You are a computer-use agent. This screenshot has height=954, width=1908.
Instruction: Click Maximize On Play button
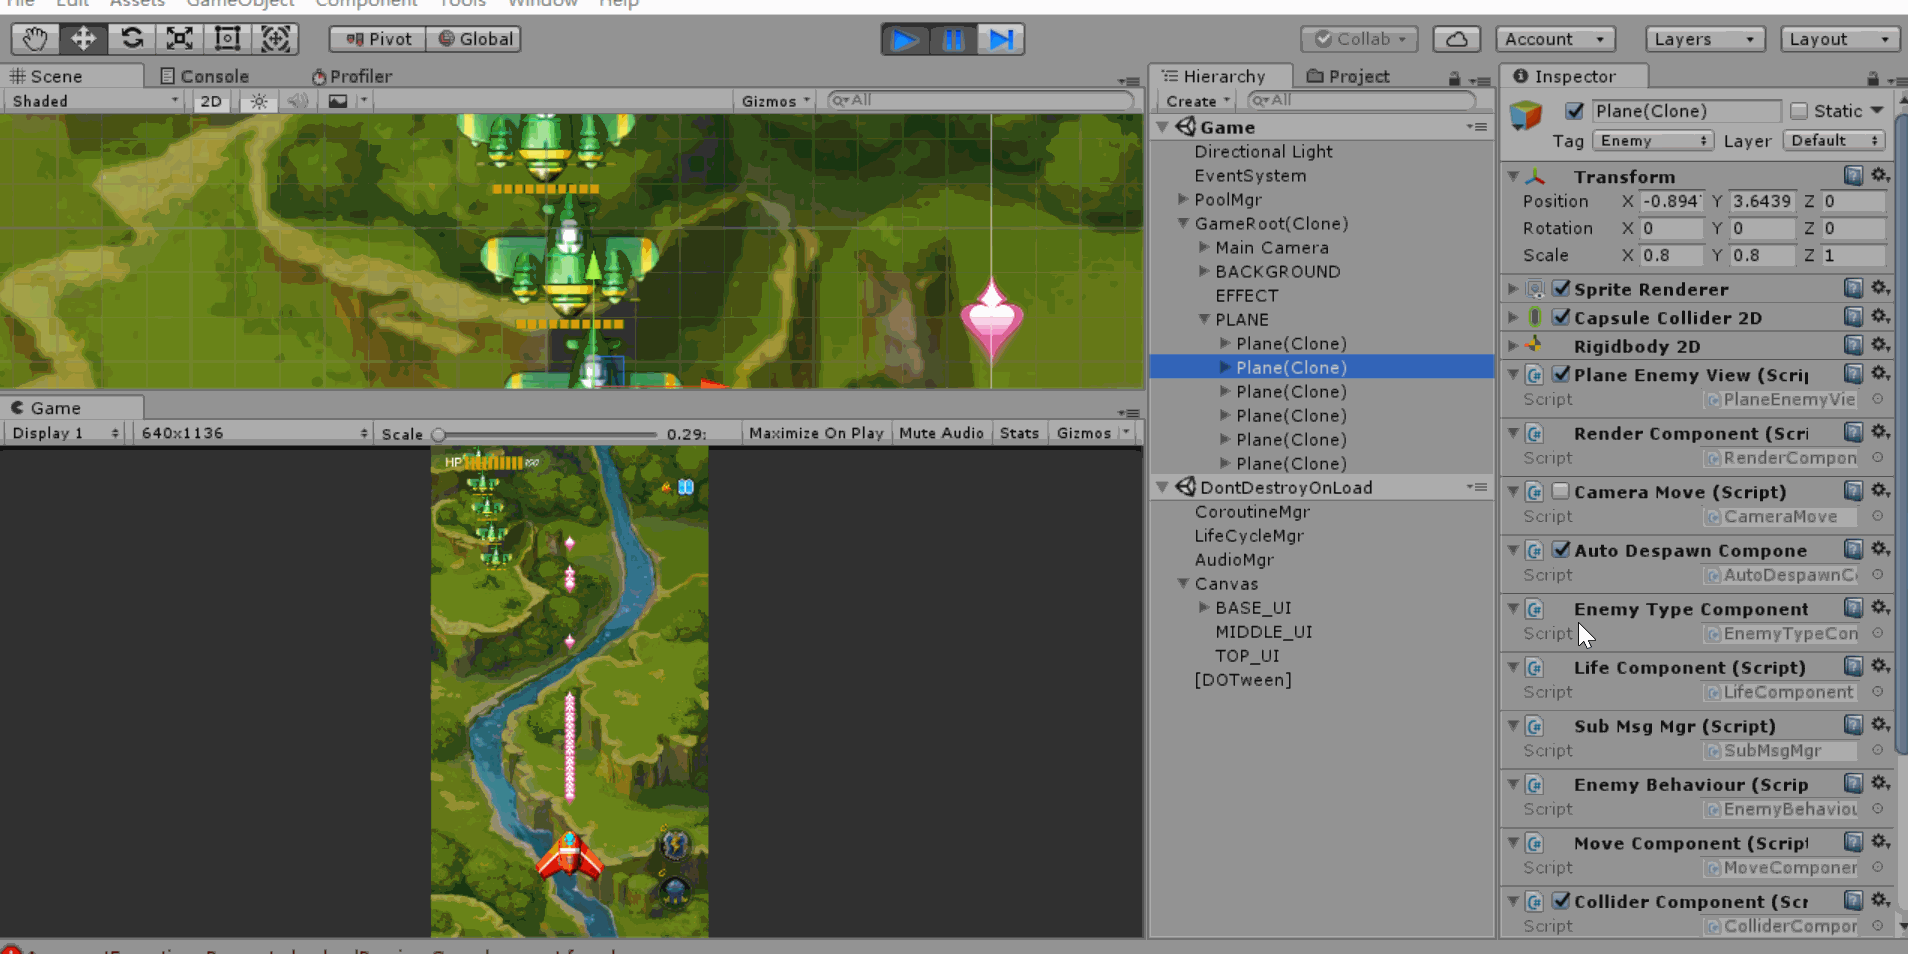click(816, 433)
